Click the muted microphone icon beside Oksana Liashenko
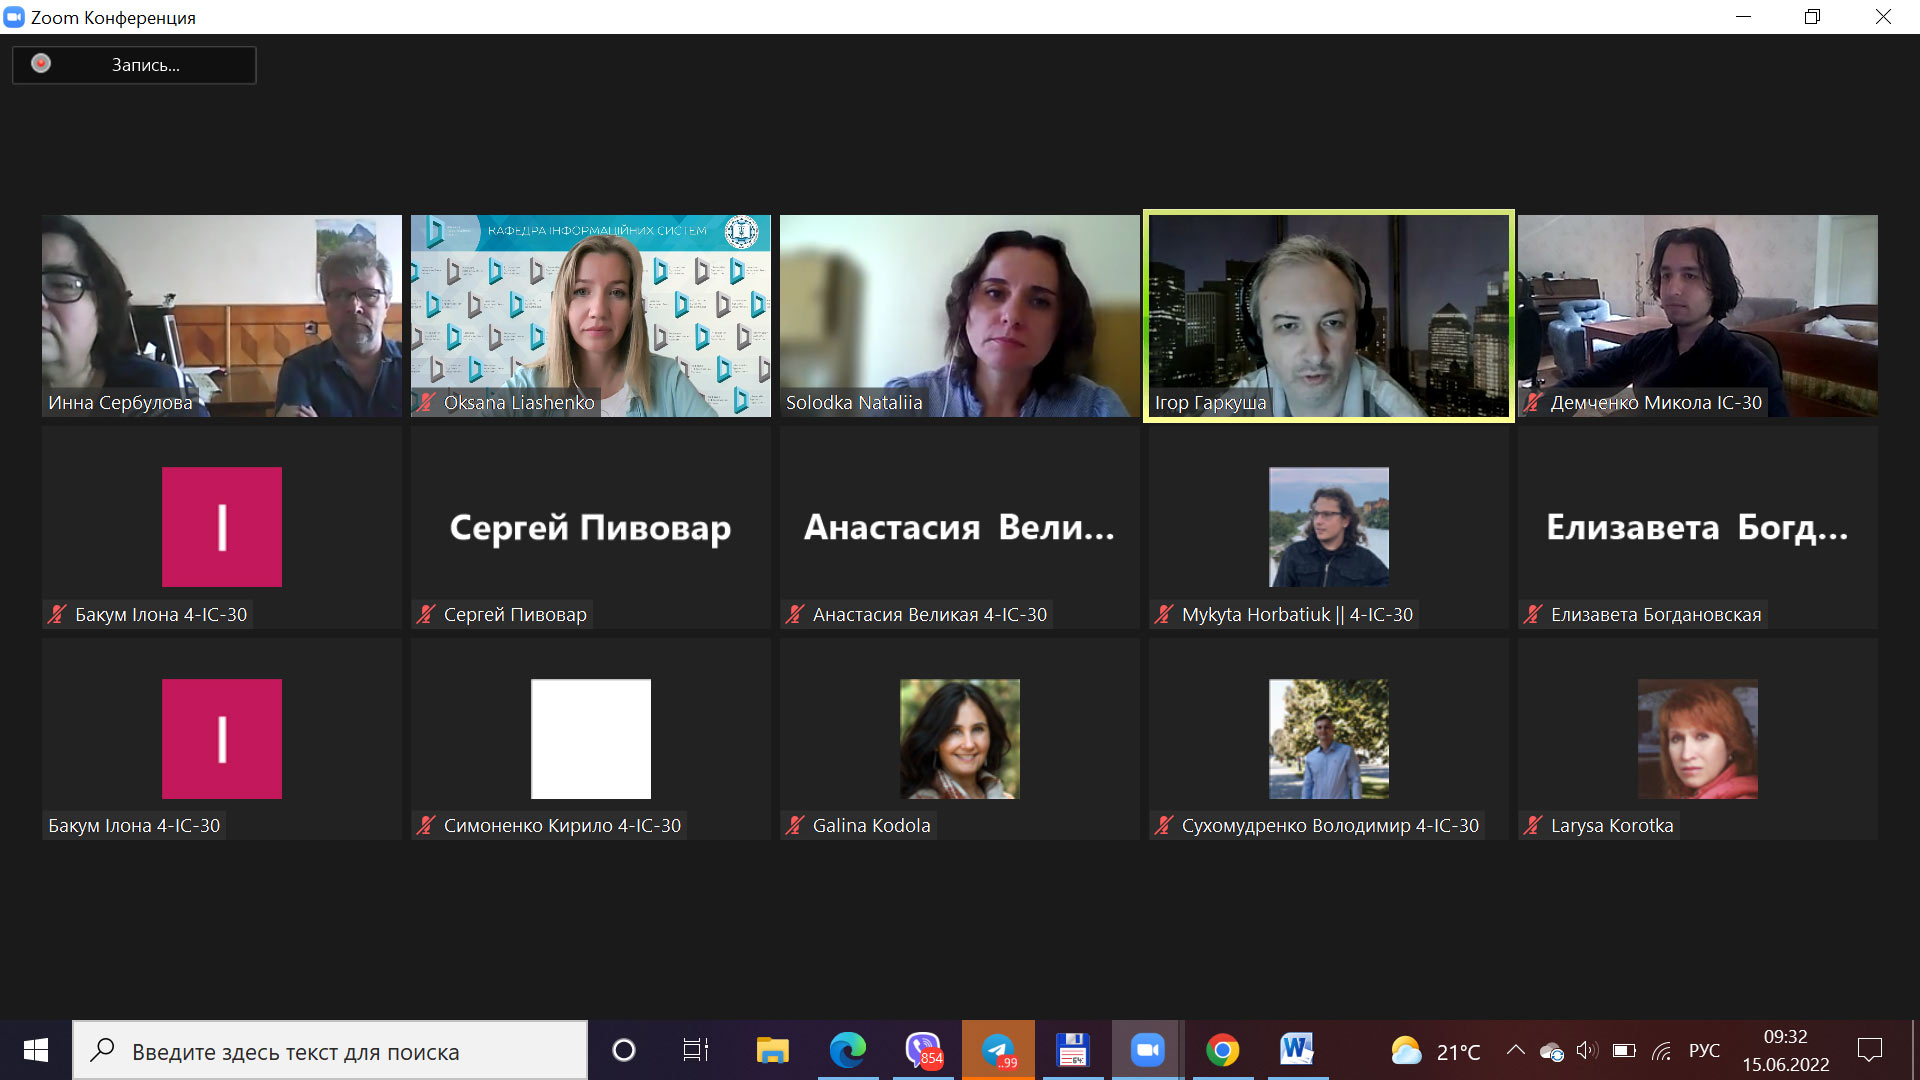 click(x=426, y=403)
